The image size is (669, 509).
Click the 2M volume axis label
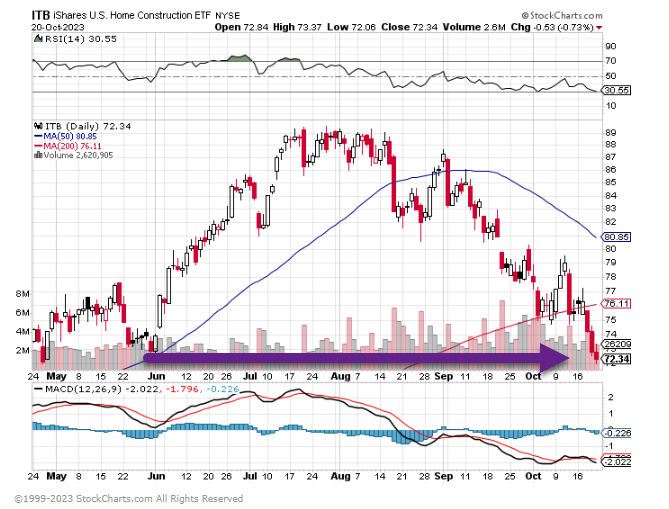tap(23, 350)
